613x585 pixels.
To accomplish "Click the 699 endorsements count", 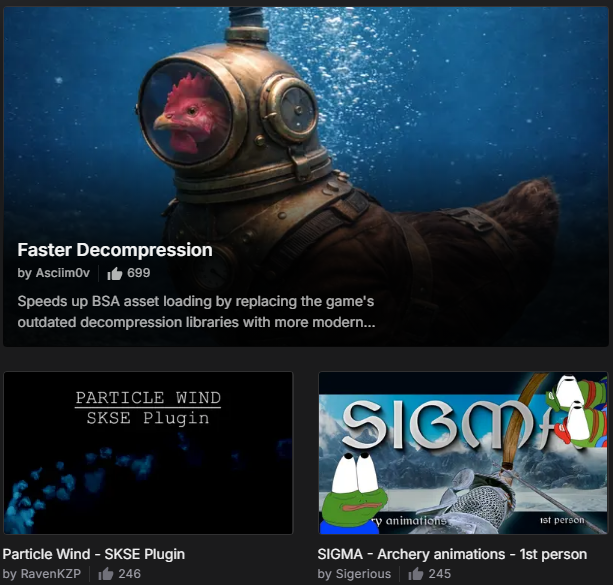I will coord(138,273).
